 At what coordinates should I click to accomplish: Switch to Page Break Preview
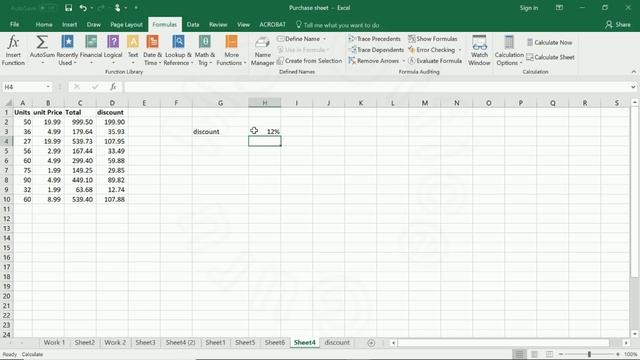click(549, 354)
